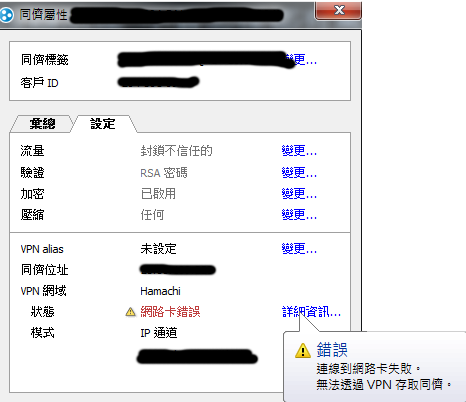Click the 連線到網路卡失敗 balloon message
The image size is (466, 402).
[x=368, y=369]
